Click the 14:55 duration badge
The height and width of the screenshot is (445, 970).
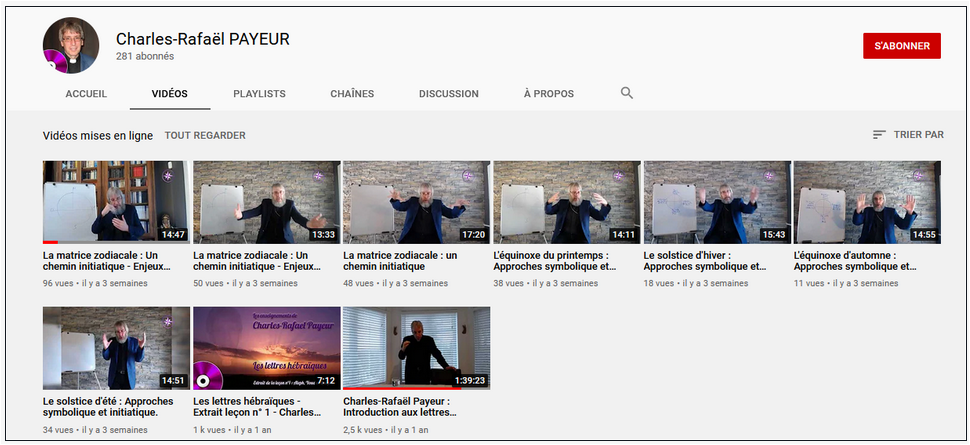(924, 235)
